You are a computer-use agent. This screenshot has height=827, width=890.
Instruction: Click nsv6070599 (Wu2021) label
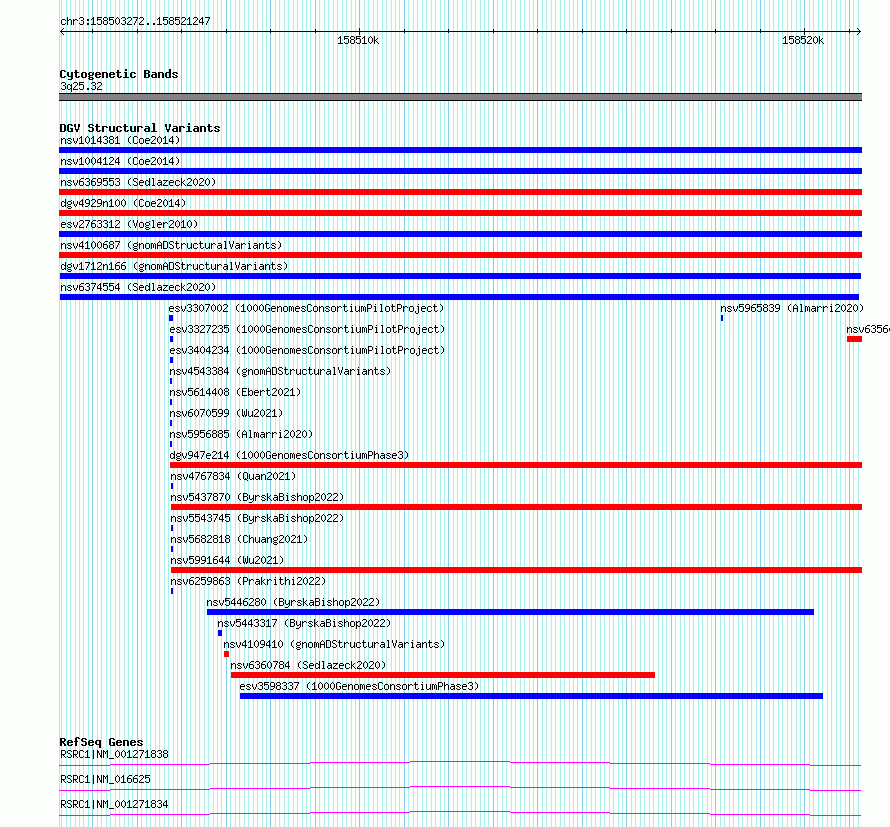(x=226, y=413)
